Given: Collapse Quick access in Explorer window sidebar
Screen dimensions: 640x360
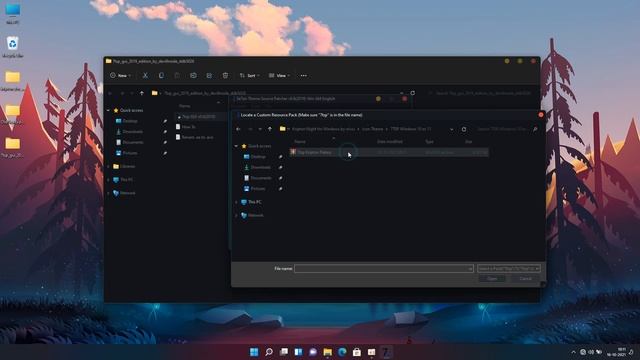Looking at the screenshot, I should pyautogui.click(x=109, y=111).
